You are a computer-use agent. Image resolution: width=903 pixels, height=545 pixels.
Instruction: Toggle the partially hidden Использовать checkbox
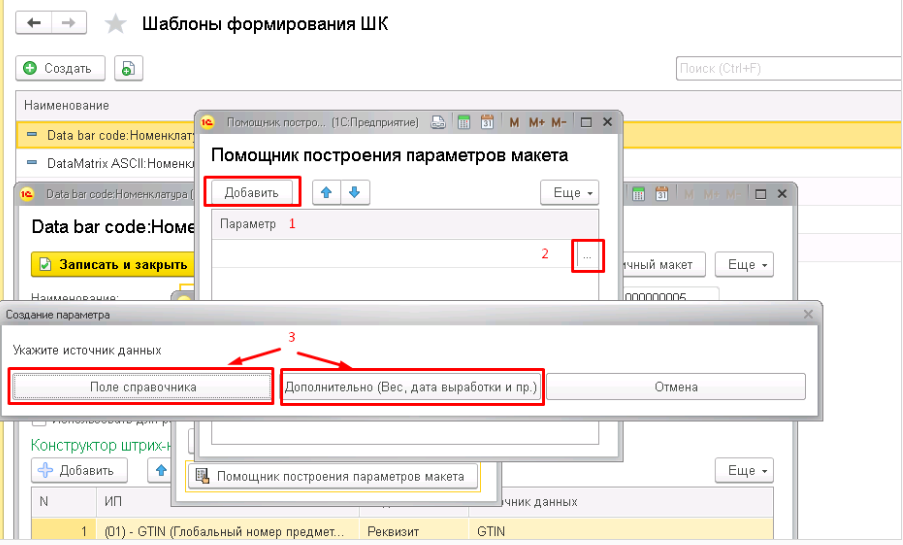click(x=39, y=422)
